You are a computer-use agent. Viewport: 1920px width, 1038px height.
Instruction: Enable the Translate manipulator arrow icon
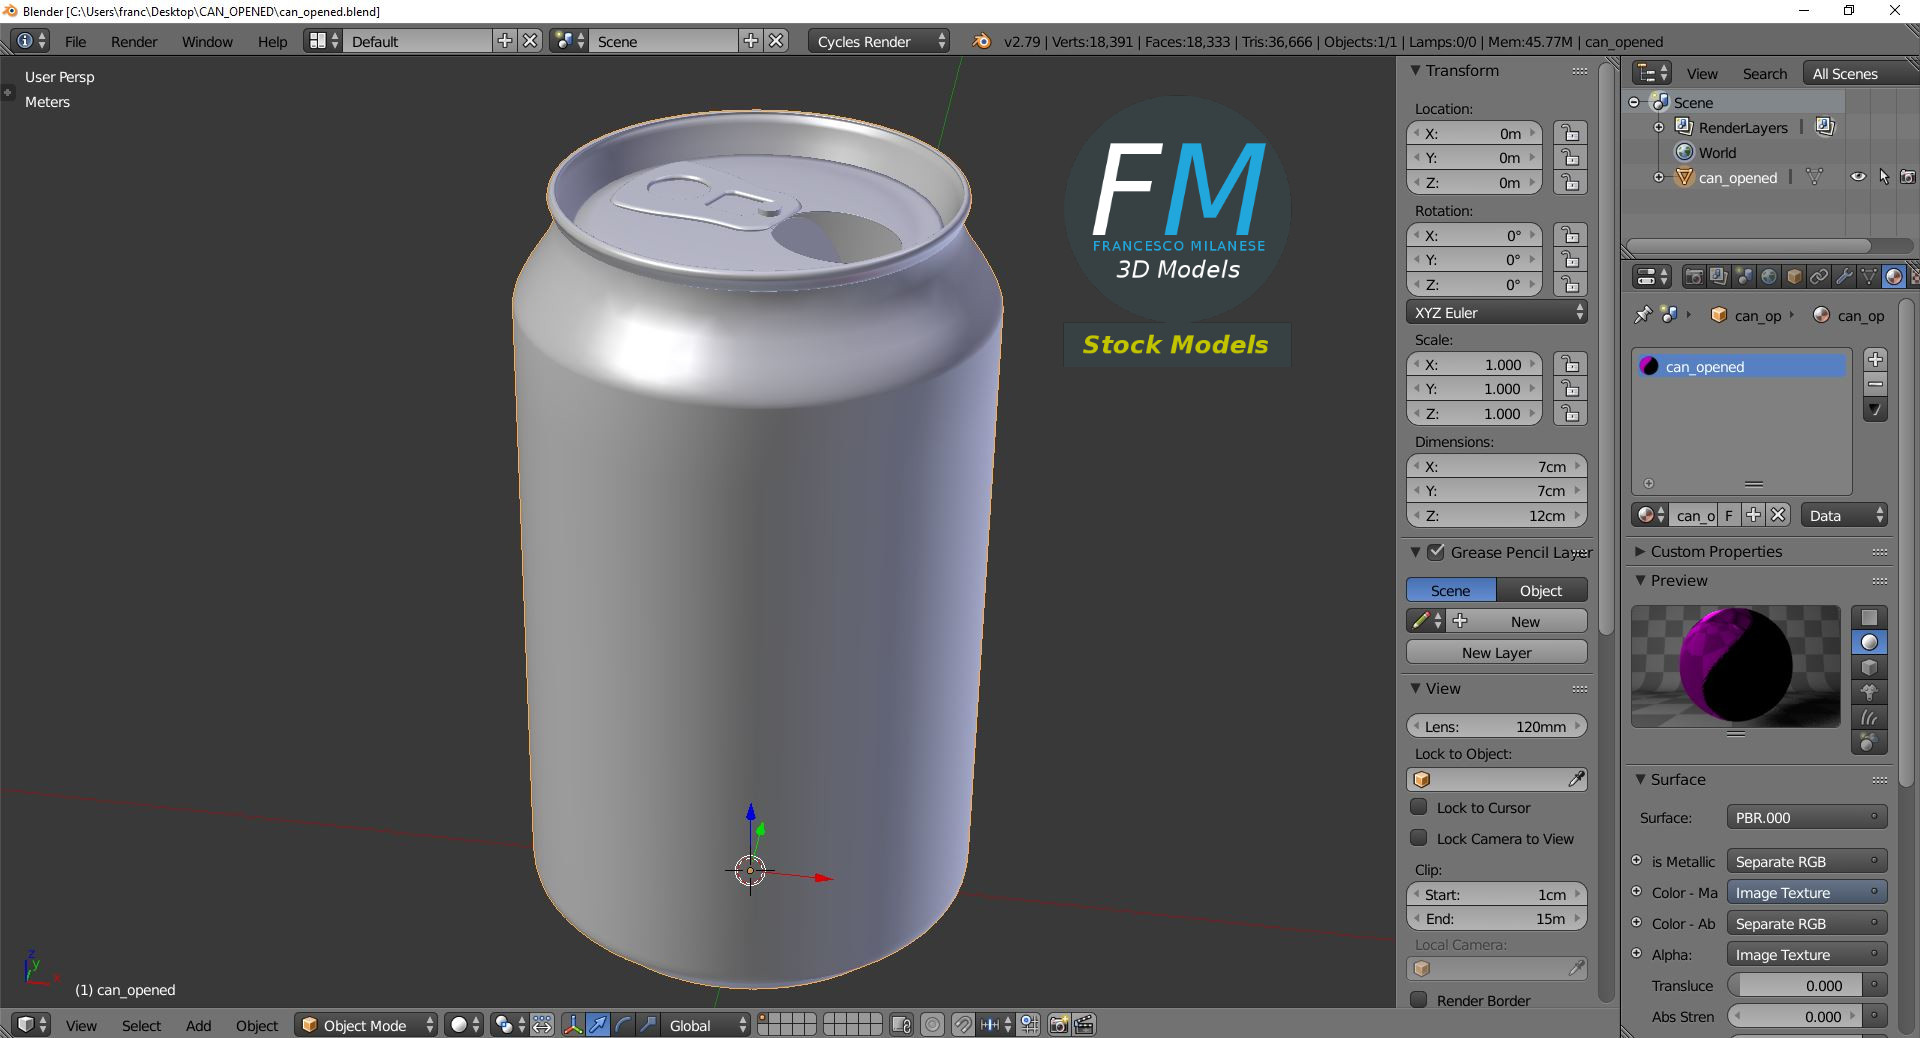[598, 1025]
